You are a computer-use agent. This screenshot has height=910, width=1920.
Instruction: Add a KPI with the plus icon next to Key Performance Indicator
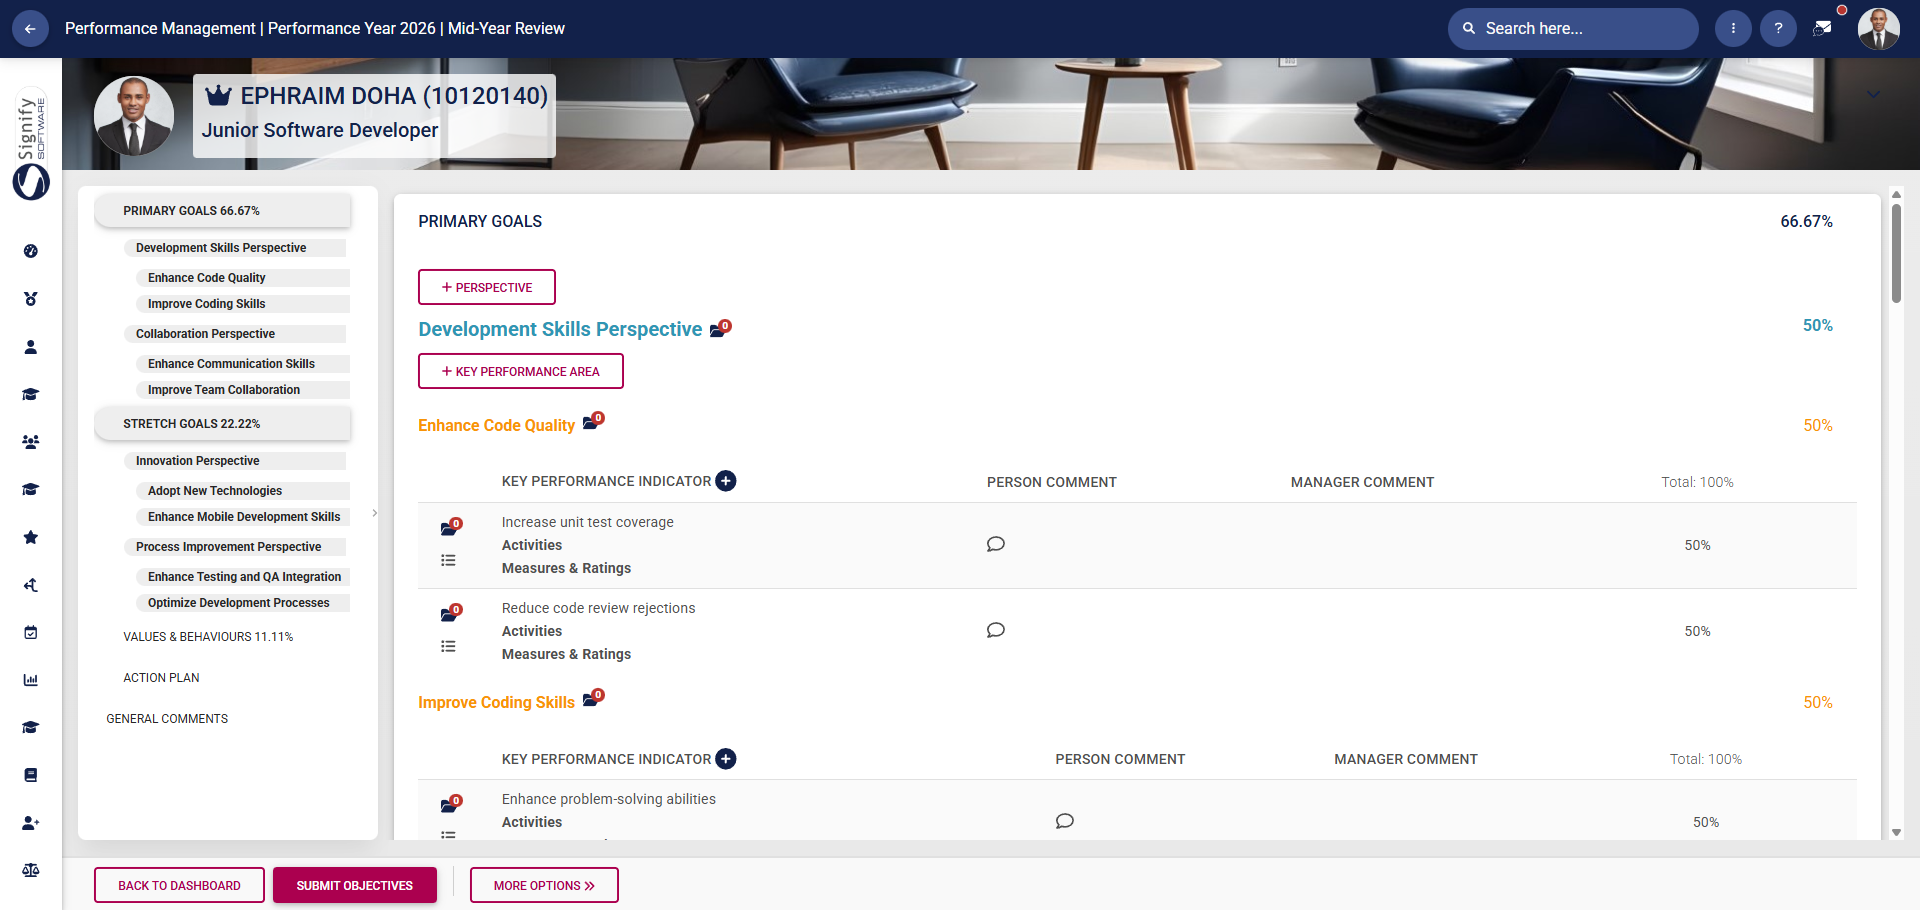coord(726,481)
